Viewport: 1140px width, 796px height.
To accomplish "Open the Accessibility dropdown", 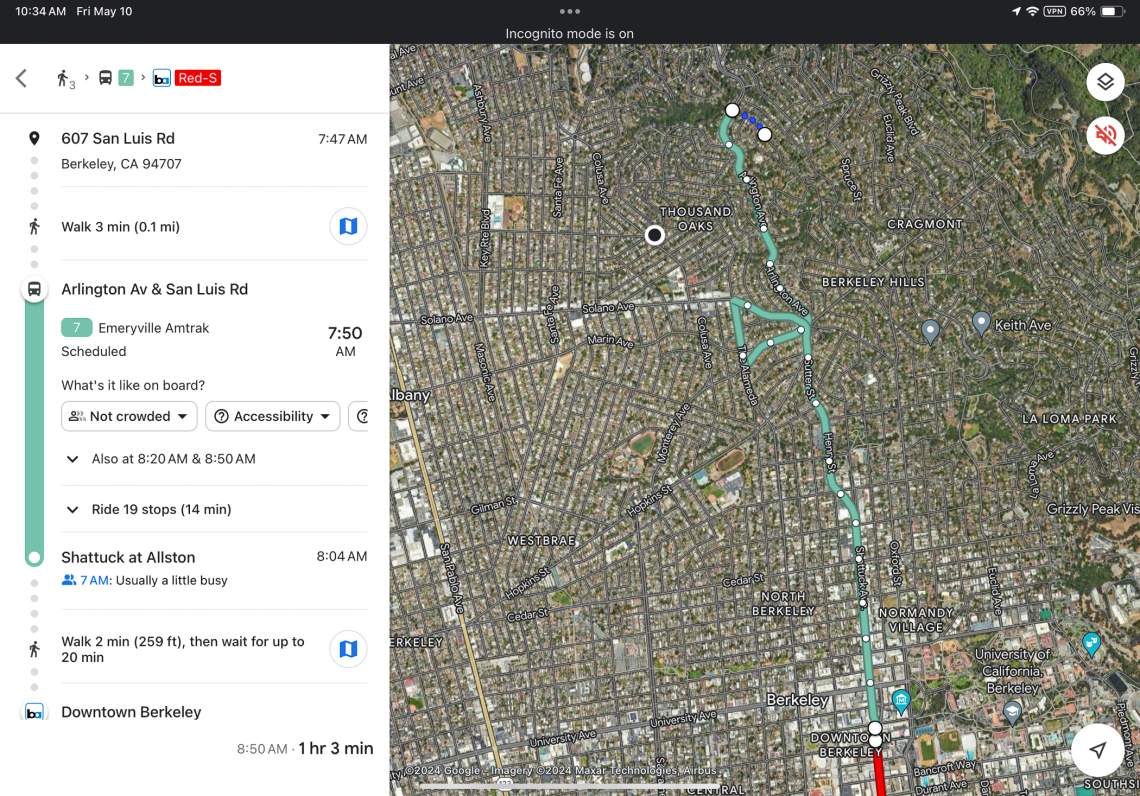I will pyautogui.click(x=273, y=416).
